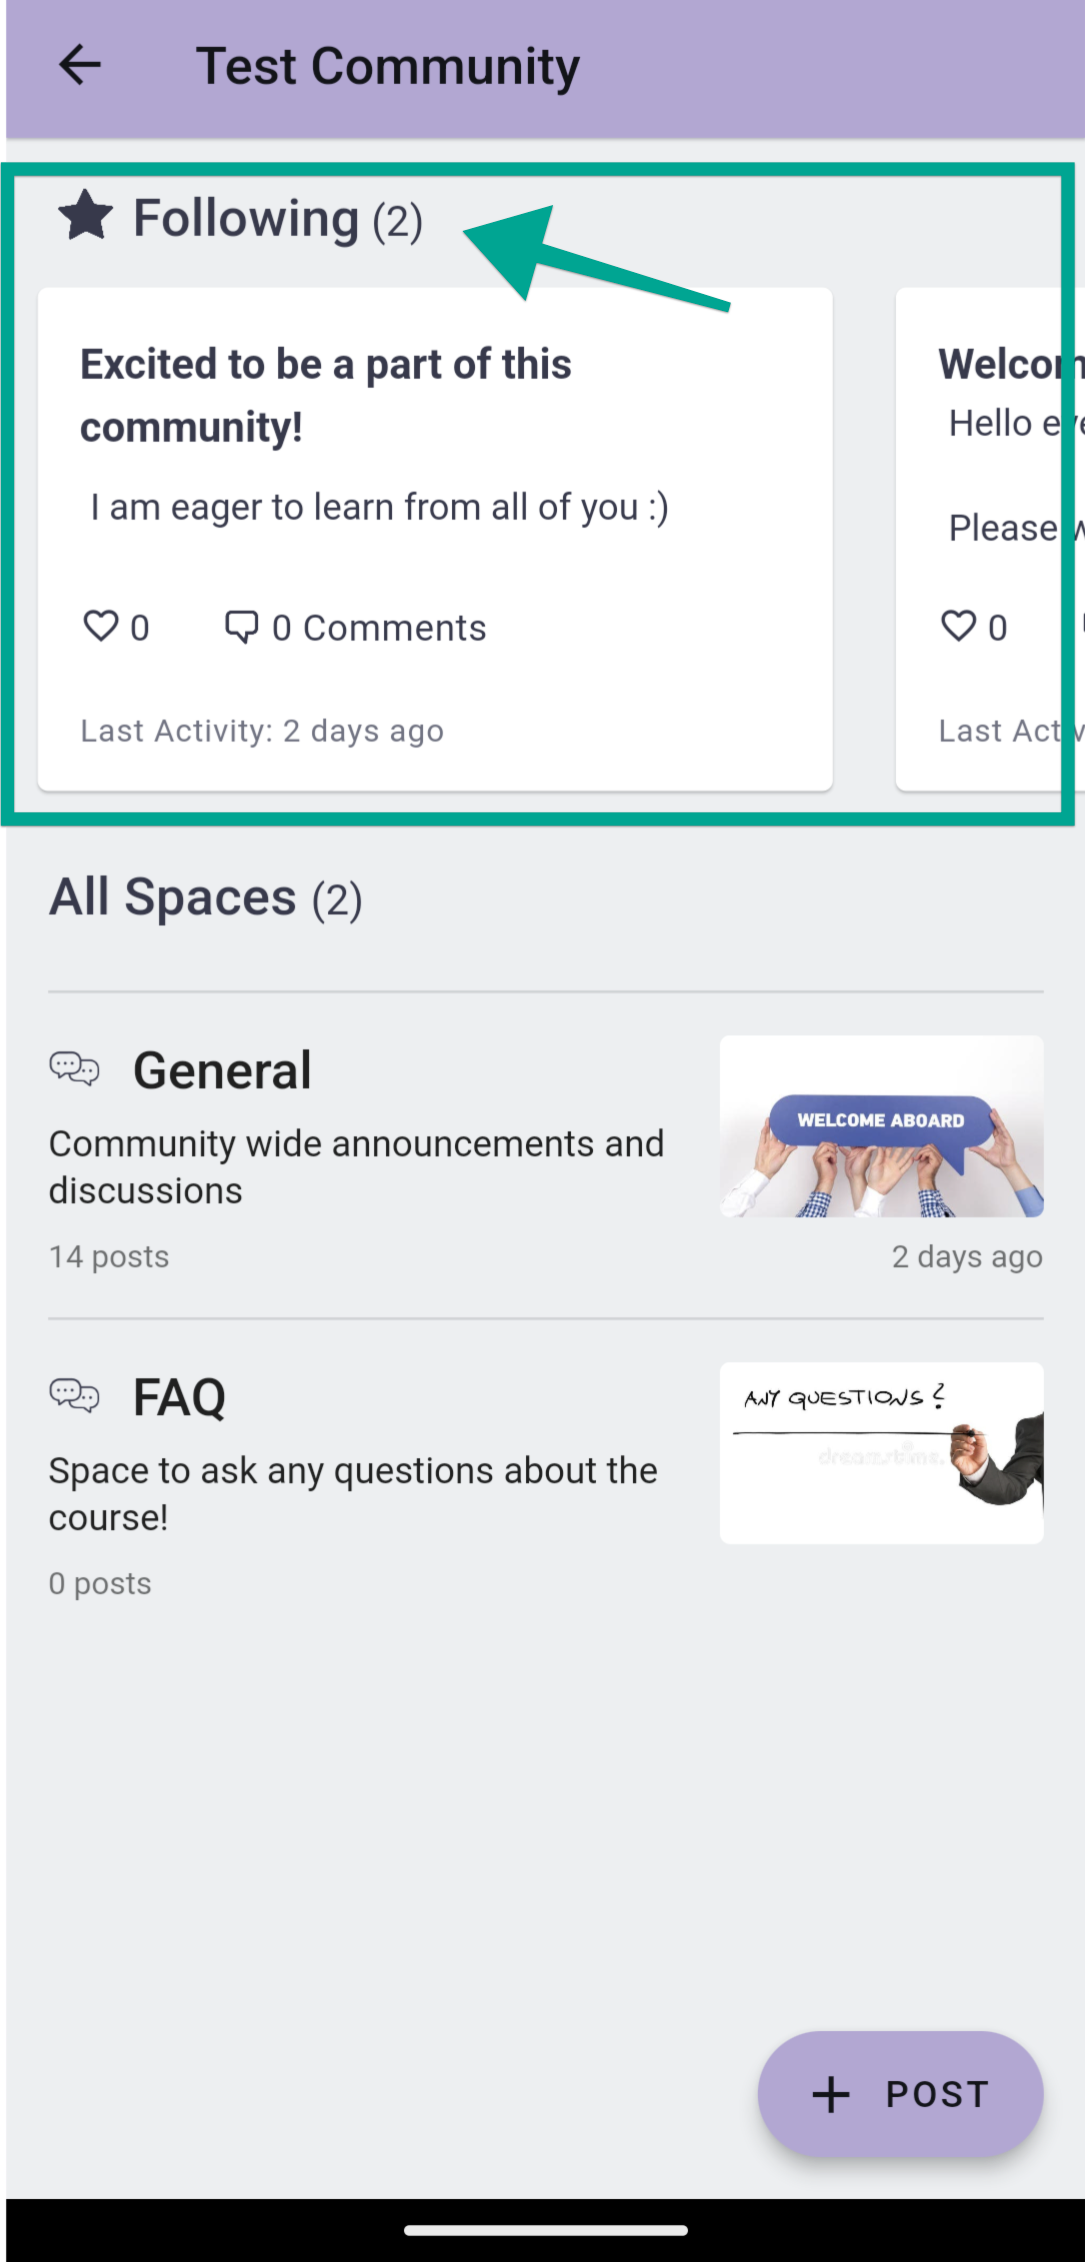
Task: Click the FAQ space chat icon
Action: [x=74, y=1396]
